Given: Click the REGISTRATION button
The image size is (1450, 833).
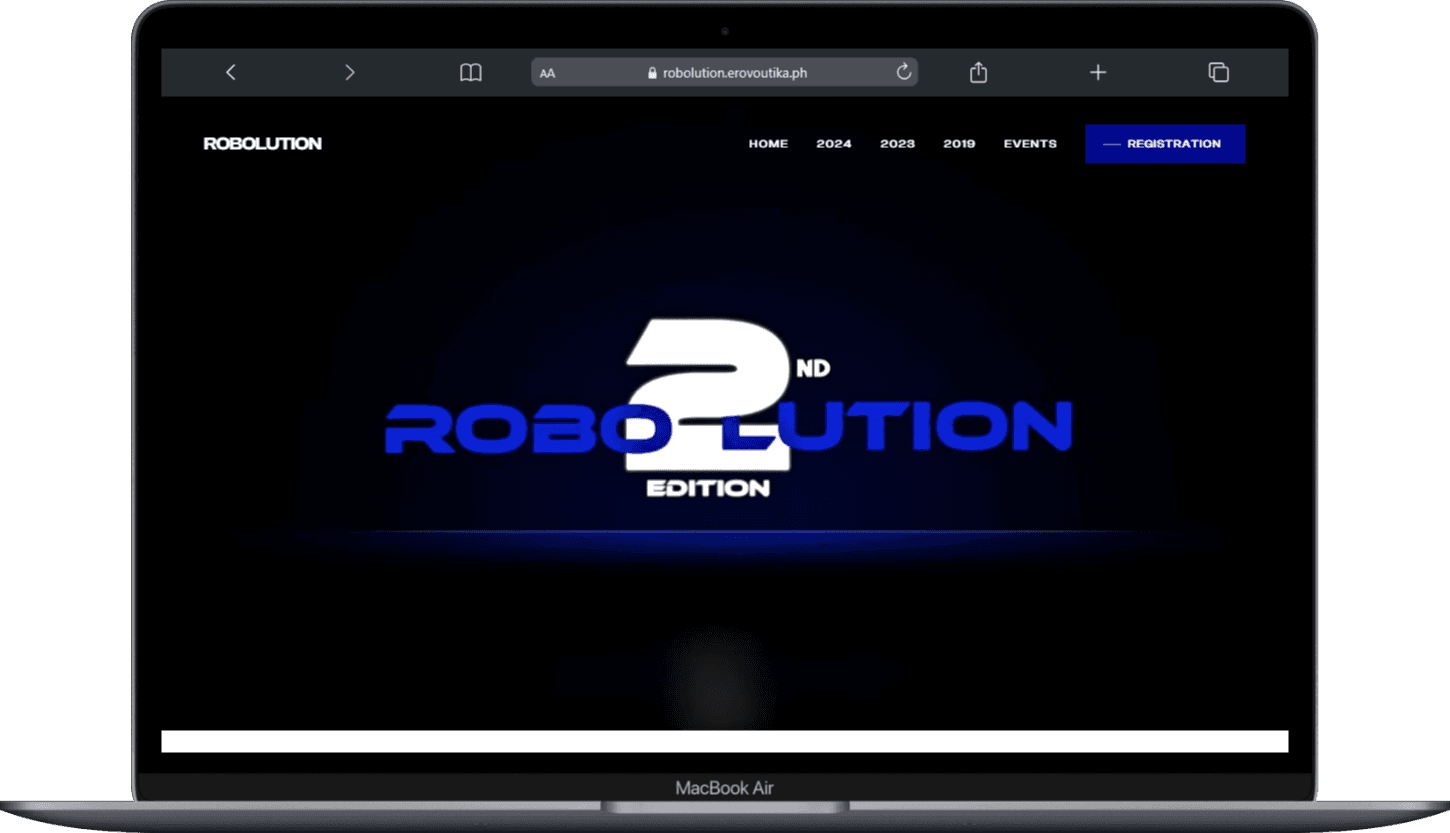Looking at the screenshot, I should coord(1165,143).
